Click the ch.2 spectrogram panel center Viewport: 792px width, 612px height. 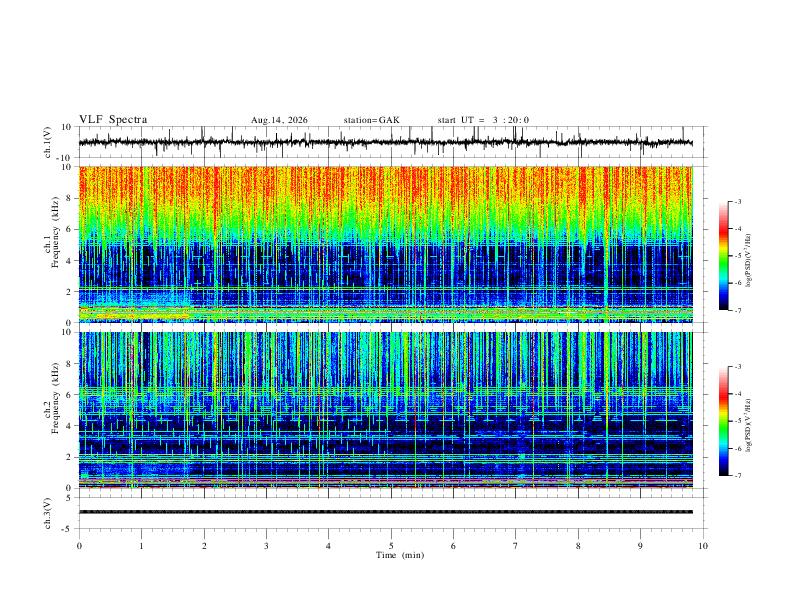pos(386,410)
